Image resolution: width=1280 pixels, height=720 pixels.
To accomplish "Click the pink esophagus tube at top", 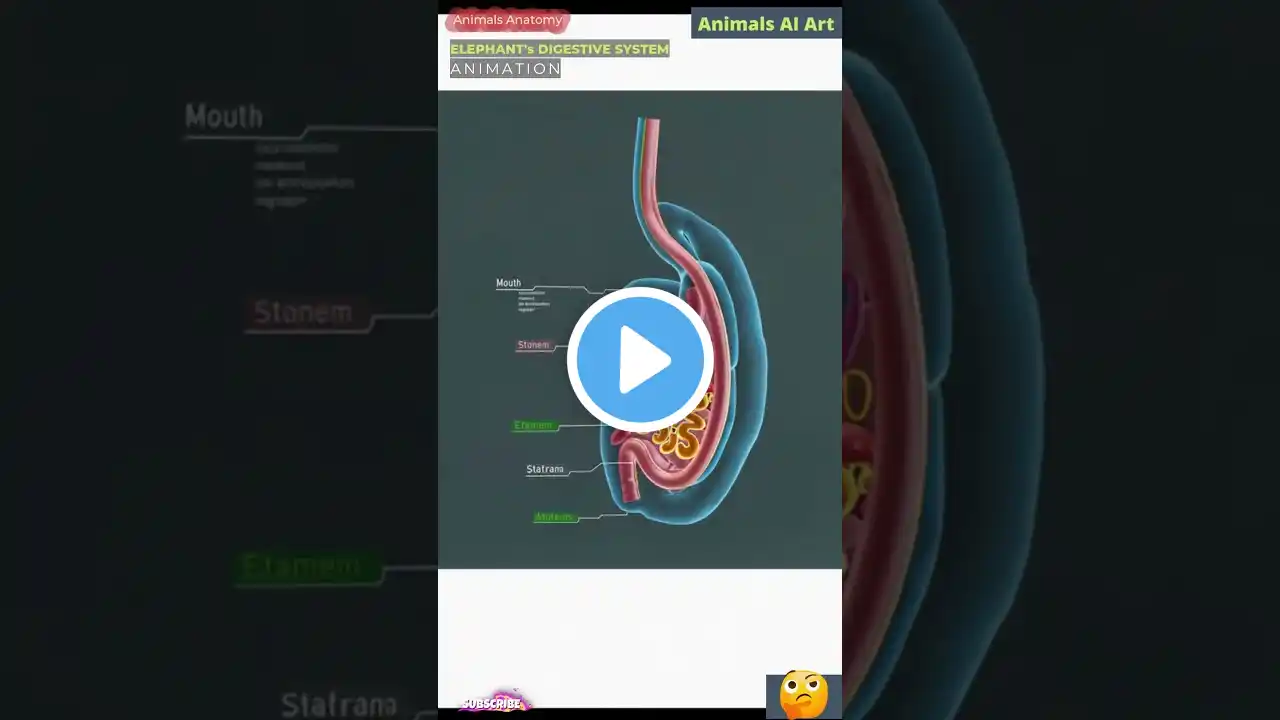I will pos(650,160).
